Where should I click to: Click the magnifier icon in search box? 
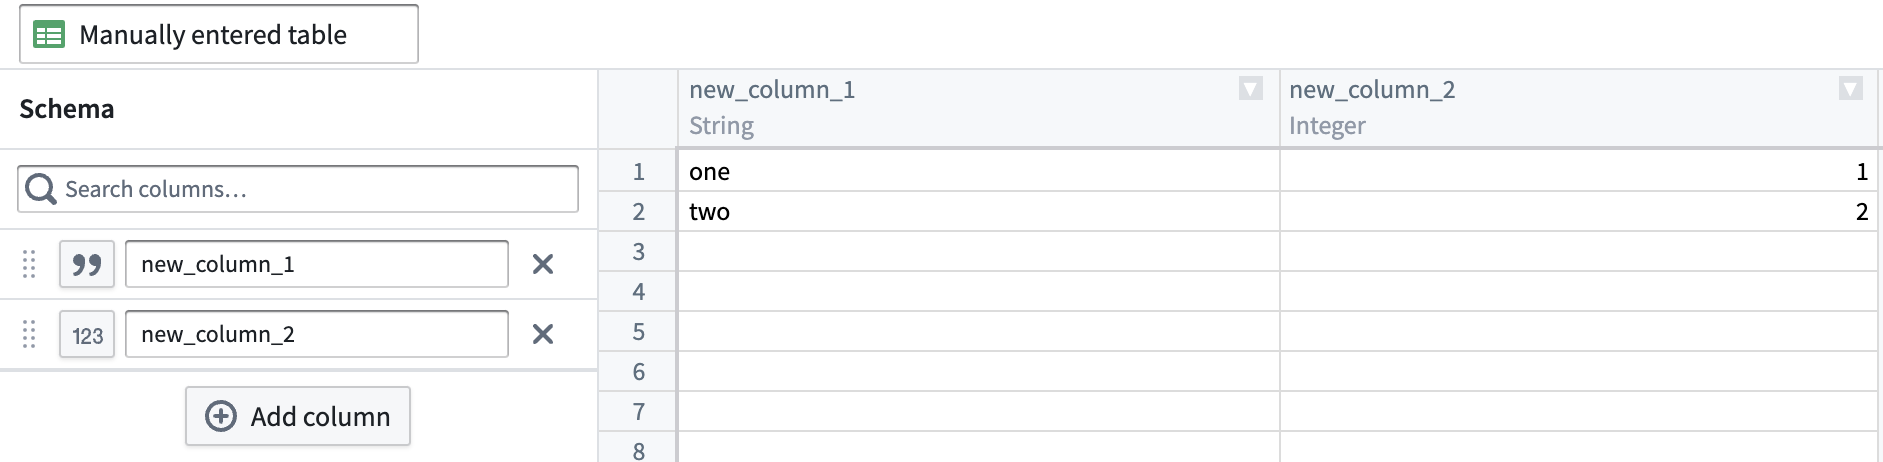click(41, 189)
